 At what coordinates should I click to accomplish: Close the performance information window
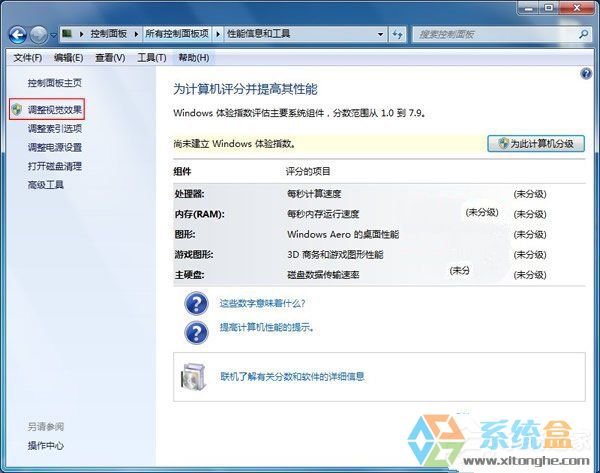[577, 8]
